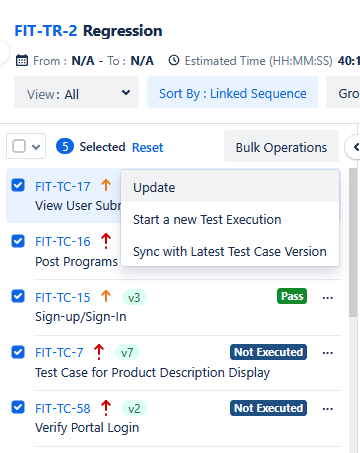Viewport: 360px width, 453px height.
Task: Click the red priority arrow of FIT-TC-16
Action: pyautogui.click(x=106, y=241)
